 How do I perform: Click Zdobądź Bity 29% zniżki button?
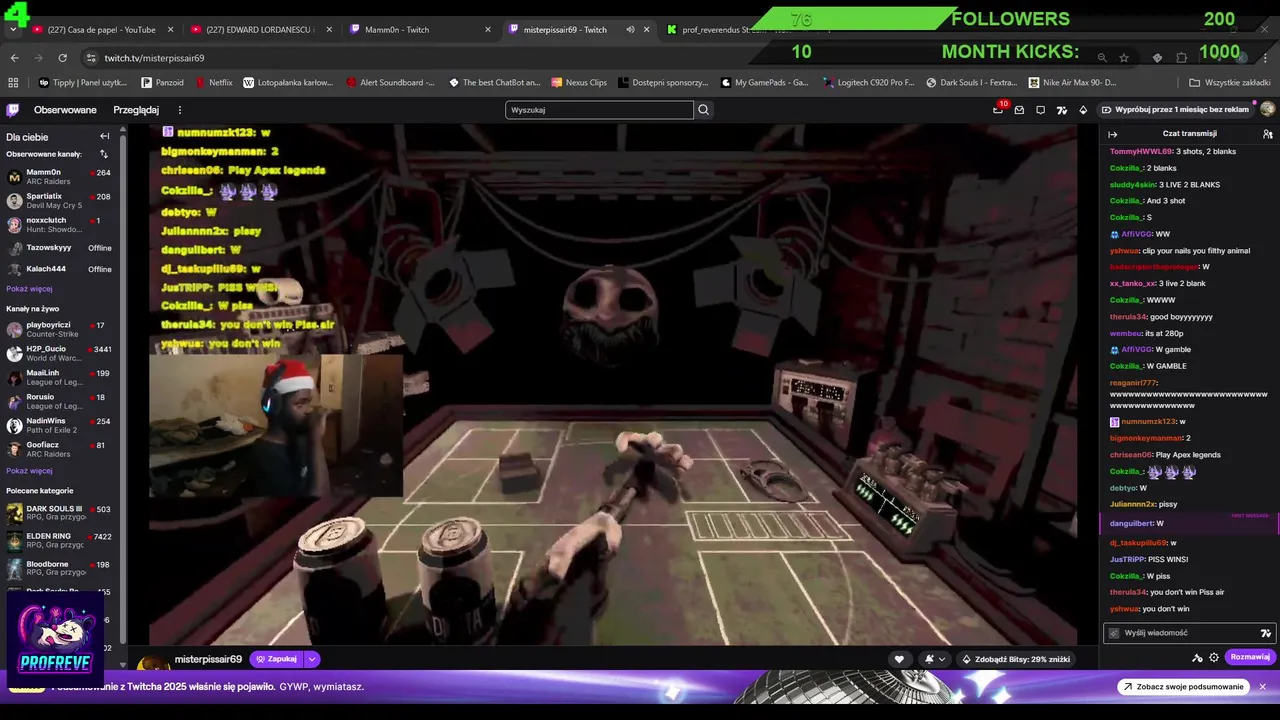click(x=1016, y=659)
